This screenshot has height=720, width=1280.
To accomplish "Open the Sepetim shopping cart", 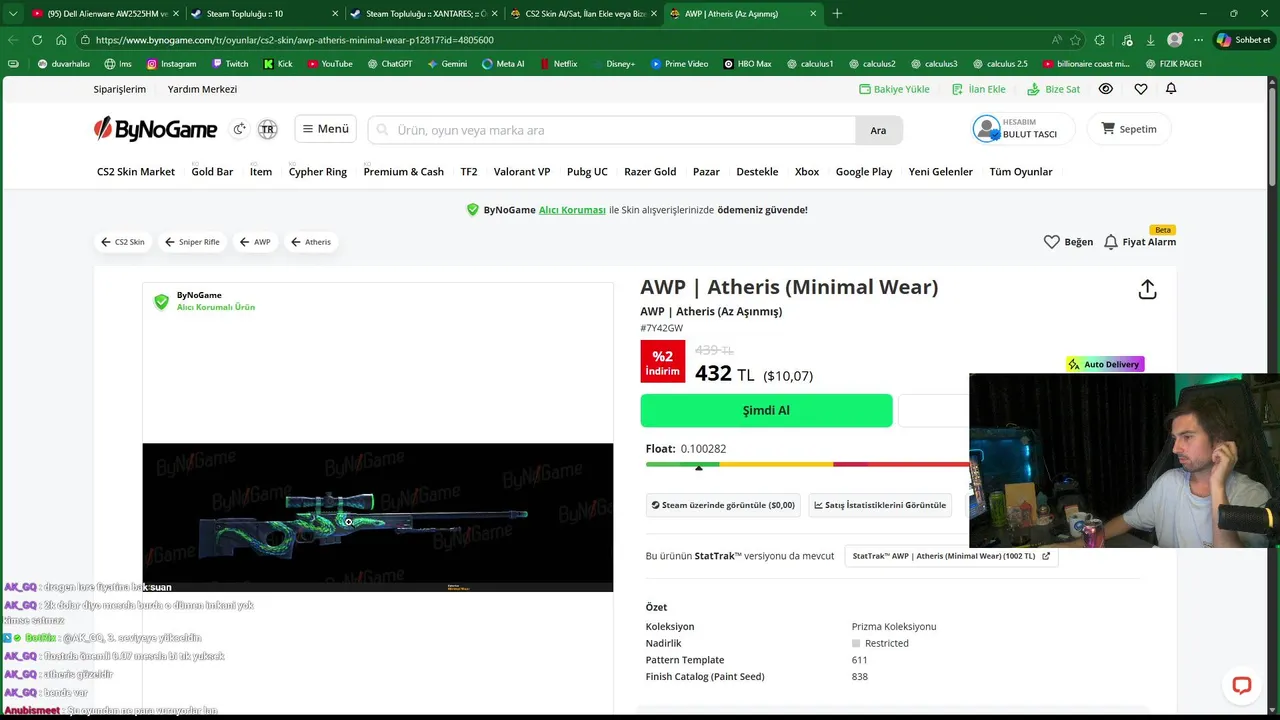I will pyautogui.click(x=1129, y=129).
